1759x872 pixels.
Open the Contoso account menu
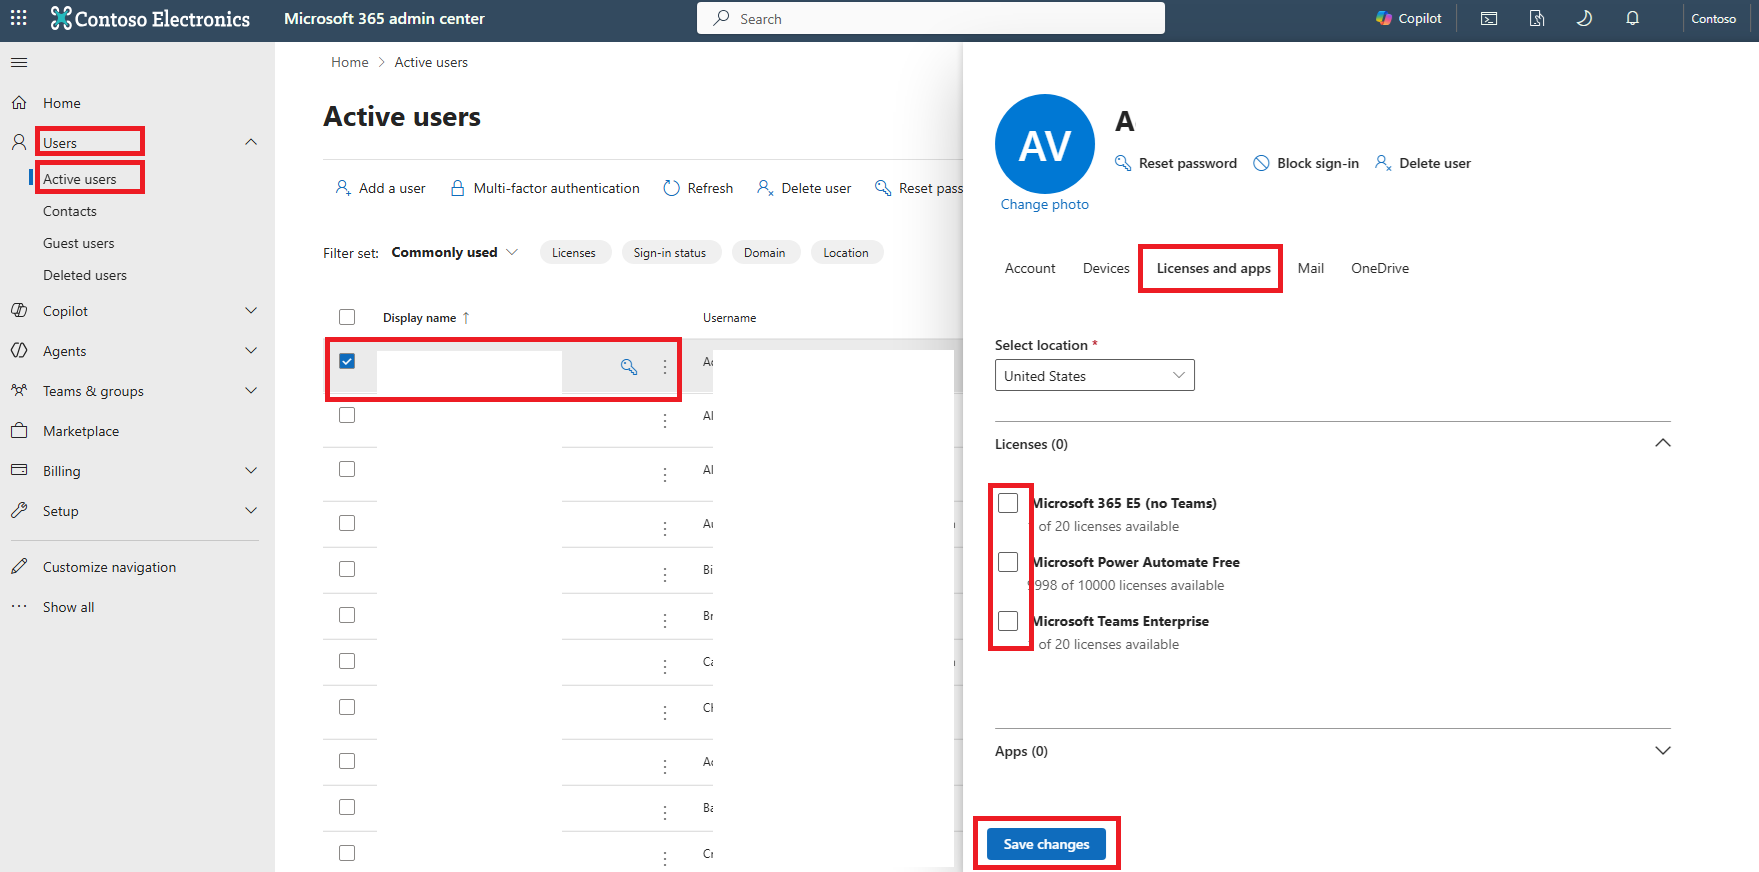(x=1713, y=19)
